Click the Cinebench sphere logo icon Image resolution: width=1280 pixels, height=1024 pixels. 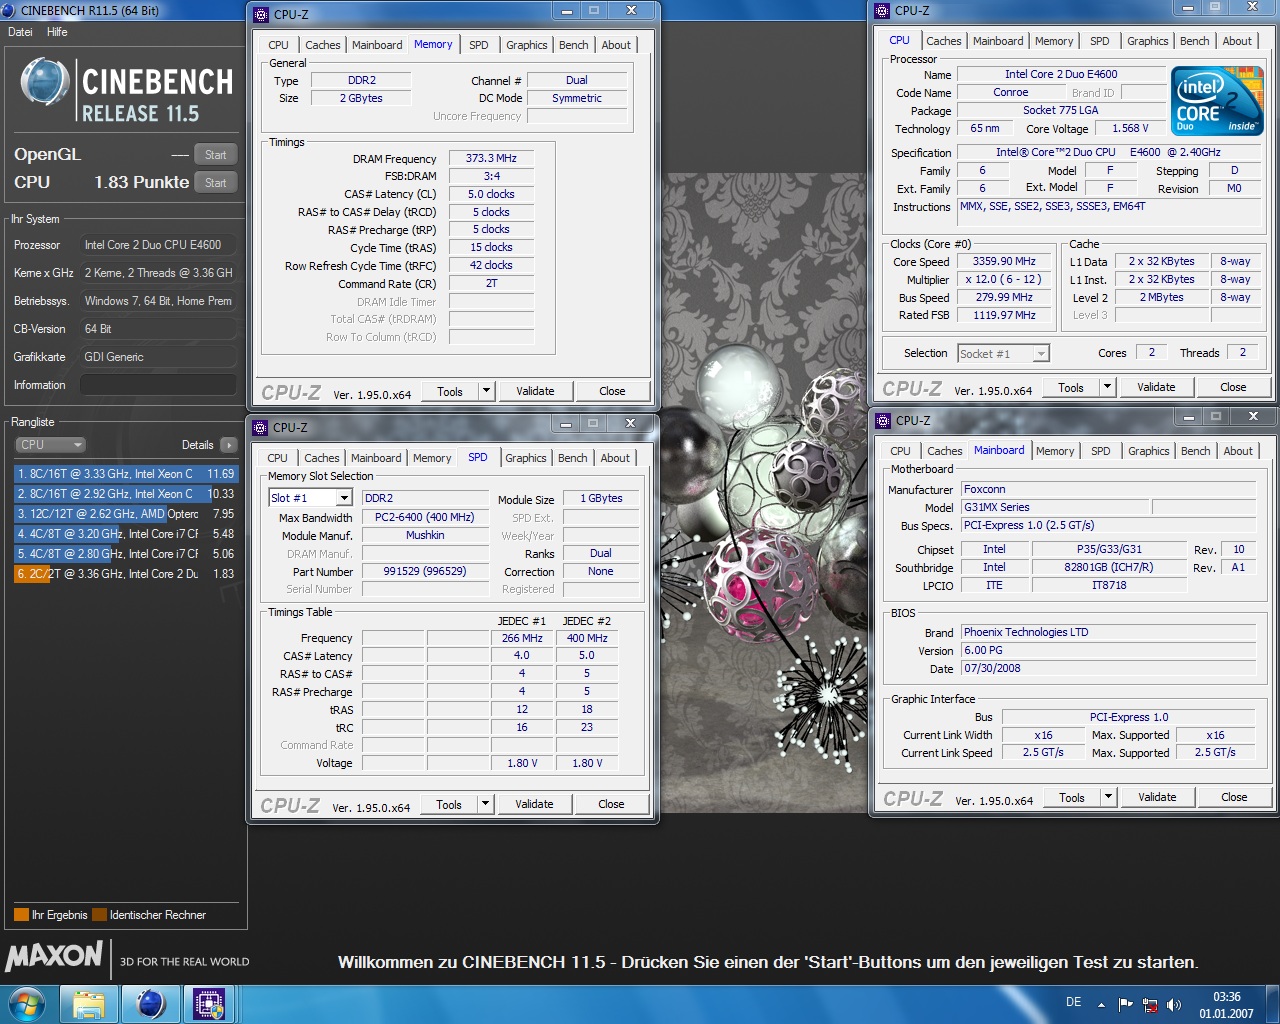tap(44, 83)
